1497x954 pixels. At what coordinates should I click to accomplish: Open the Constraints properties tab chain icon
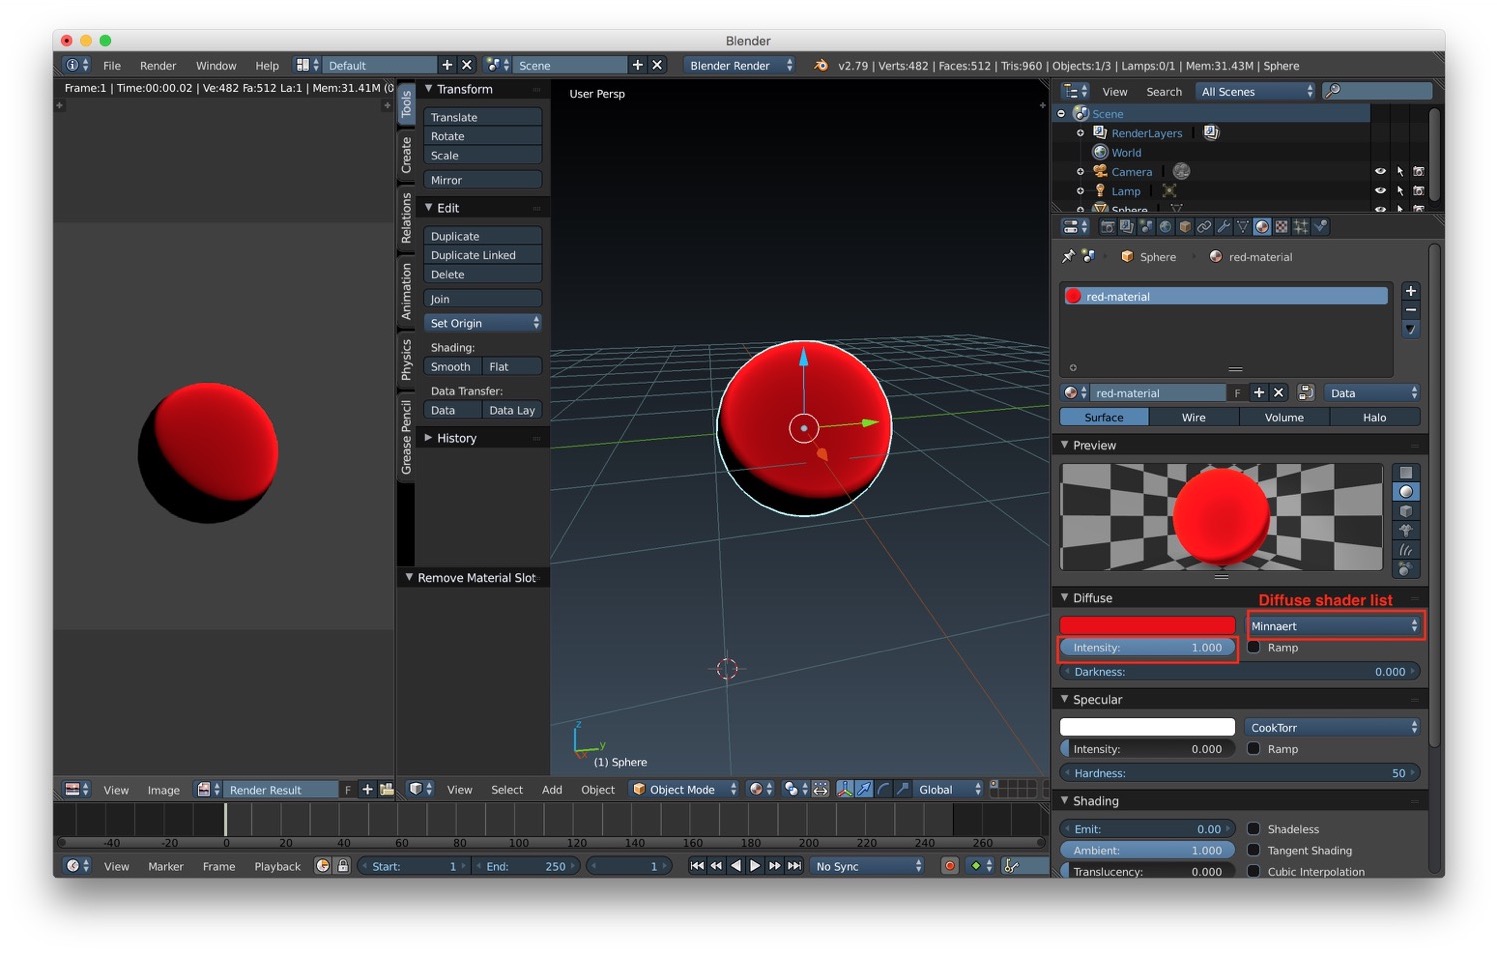pyautogui.click(x=1204, y=227)
